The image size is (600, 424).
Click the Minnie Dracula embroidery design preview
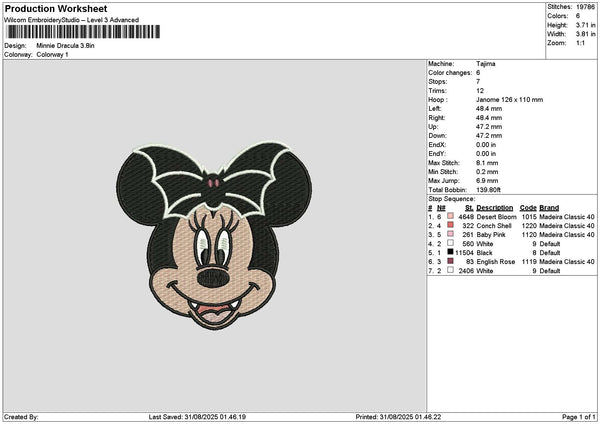(214, 236)
